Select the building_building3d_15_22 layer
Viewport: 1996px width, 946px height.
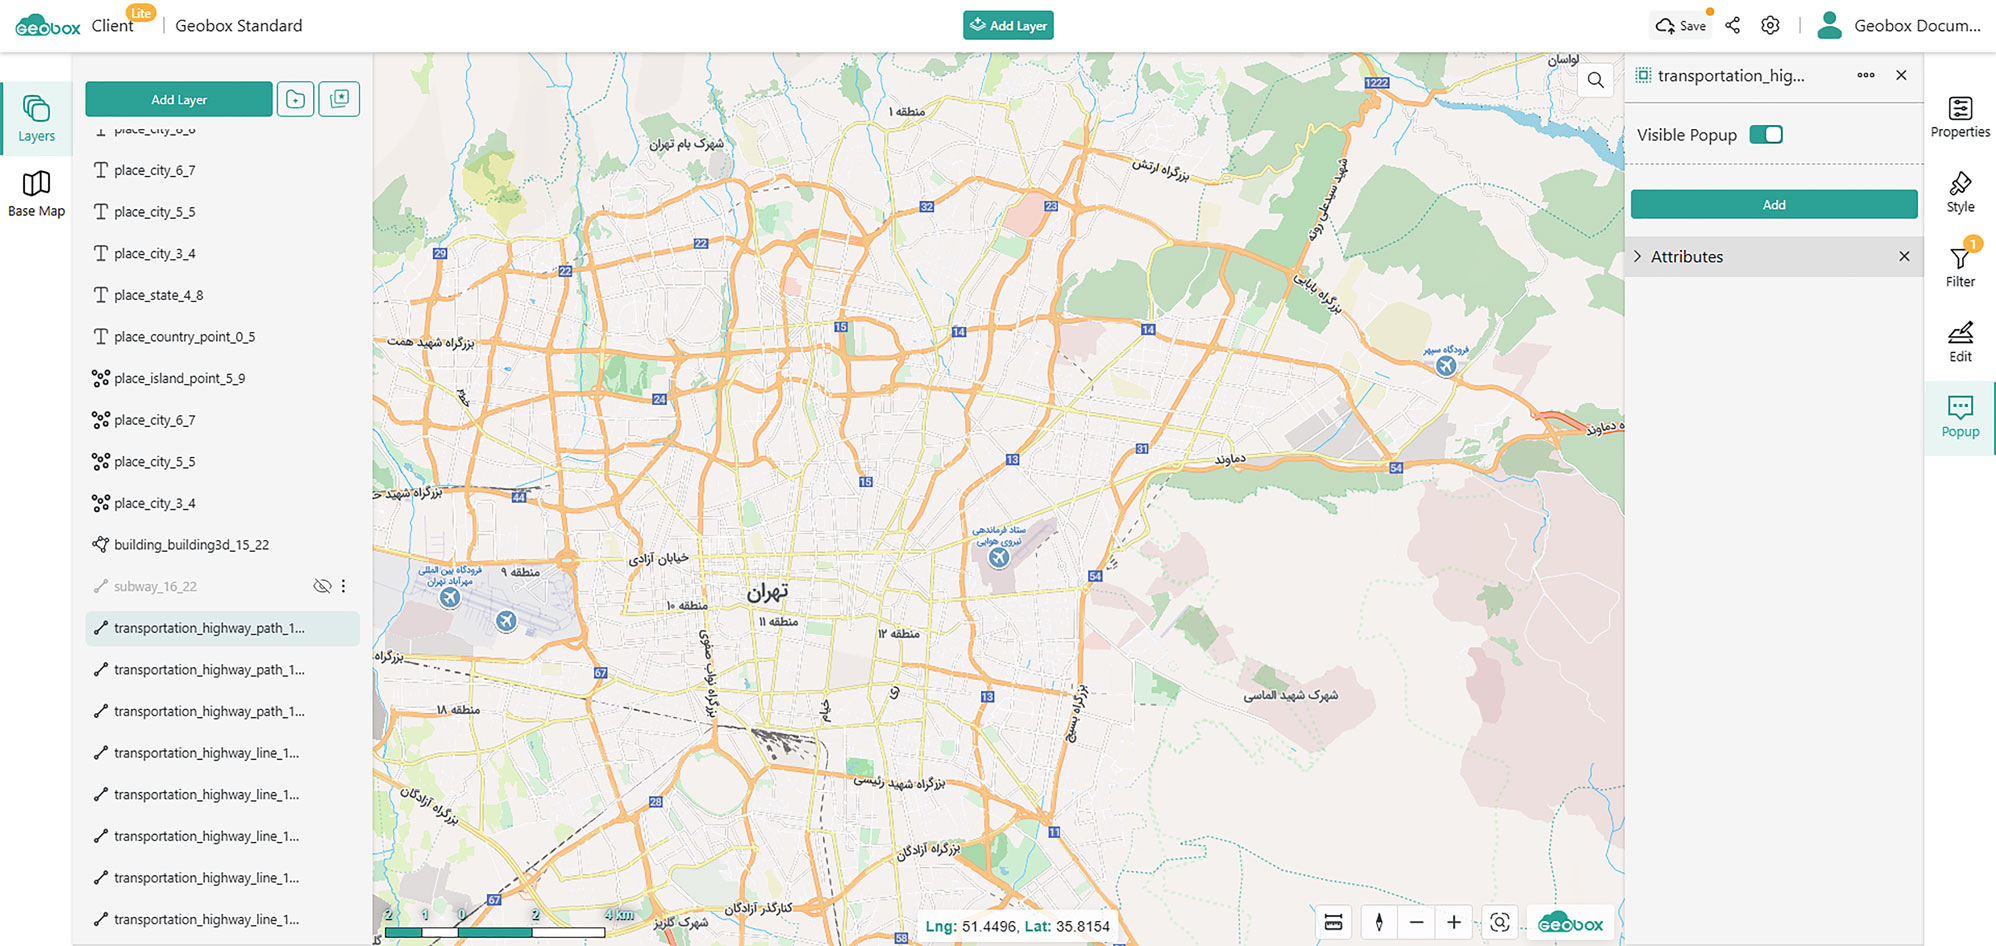click(x=191, y=545)
